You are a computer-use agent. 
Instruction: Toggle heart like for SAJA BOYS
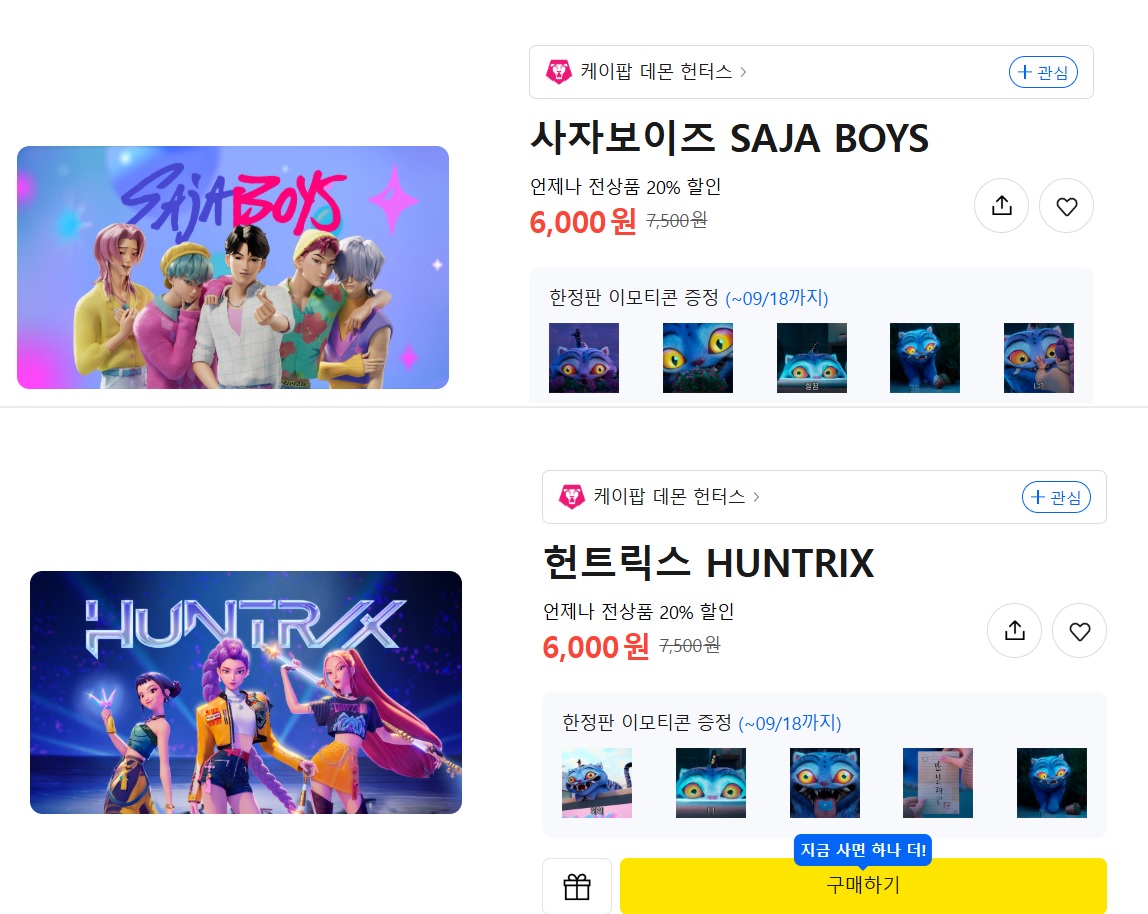(1066, 206)
